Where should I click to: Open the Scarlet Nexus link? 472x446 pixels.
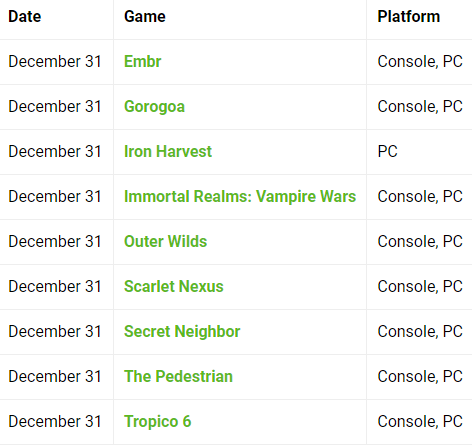(x=174, y=287)
